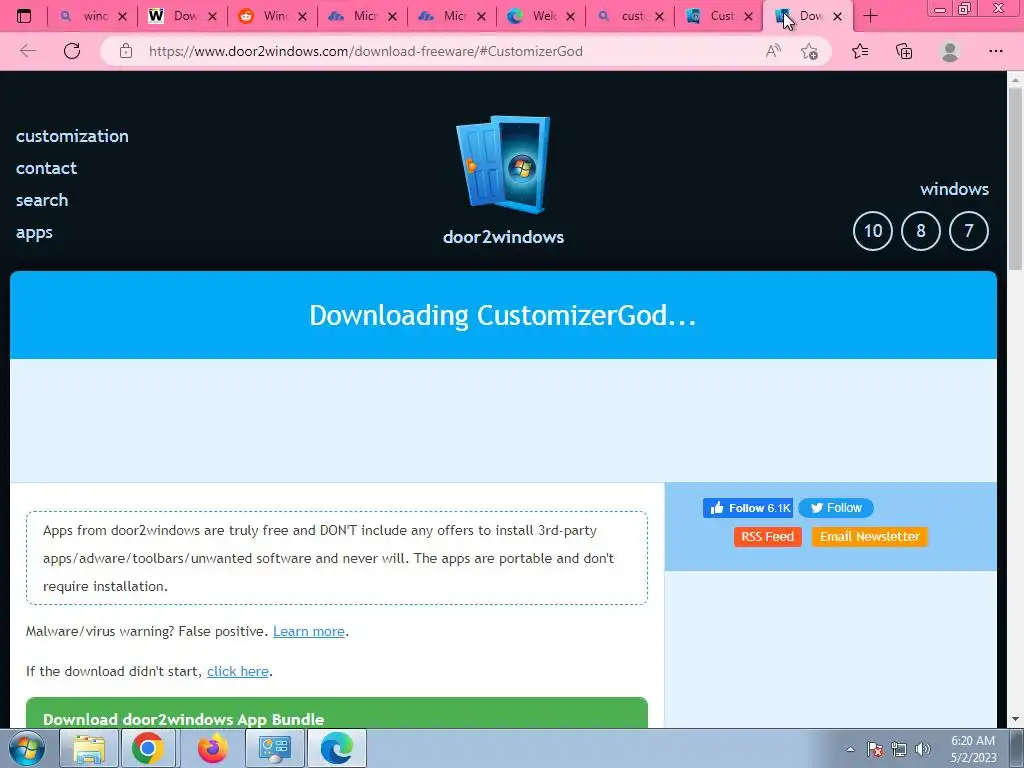Open the clock showing 6:20 AM
Image resolution: width=1024 pixels, height=768 pixels.
pyautogui.click(x=973, y=749)
